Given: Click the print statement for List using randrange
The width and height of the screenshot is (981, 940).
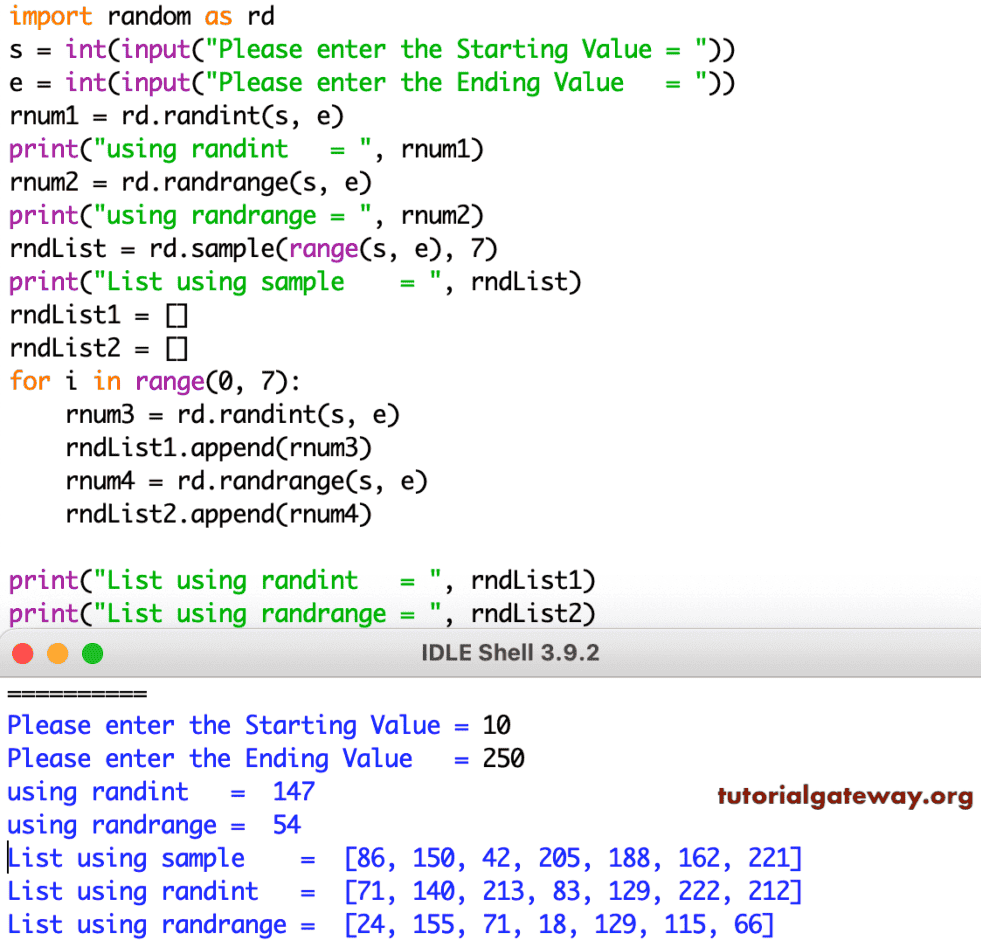Looking at the screenshot, I should (x=300, y=613).
